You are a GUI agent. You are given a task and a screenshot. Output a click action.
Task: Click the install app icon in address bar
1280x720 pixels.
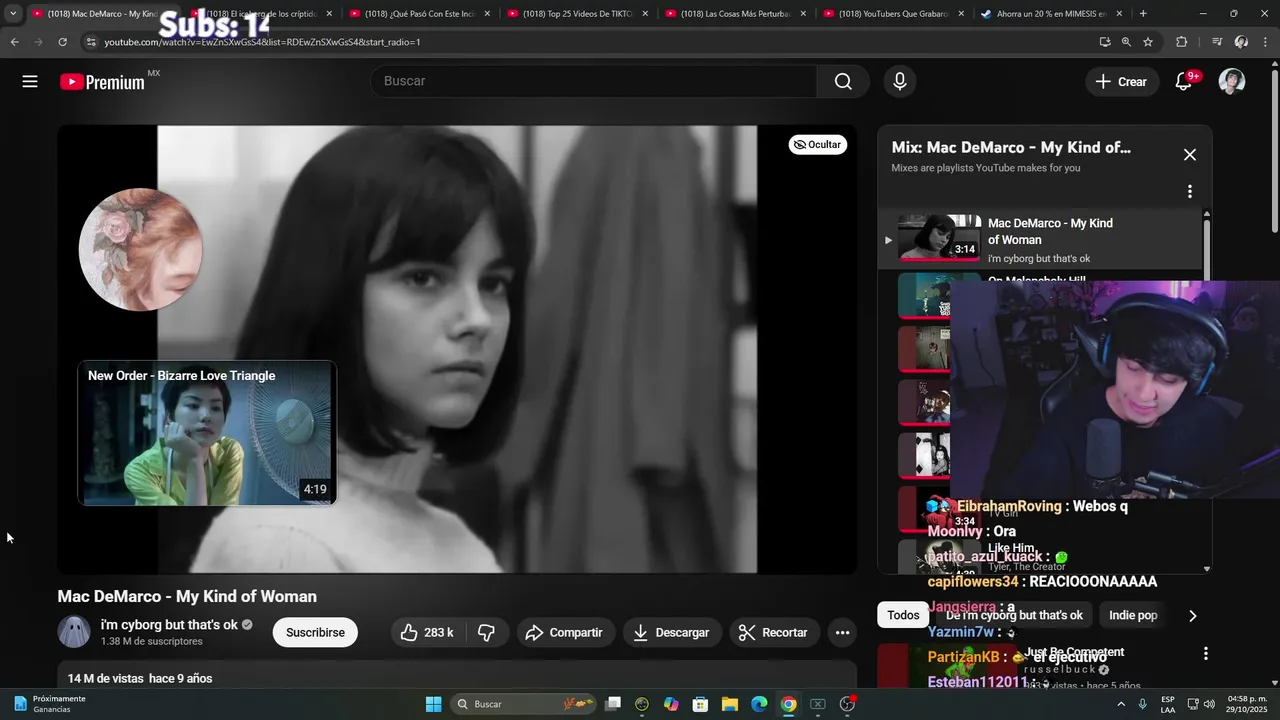(1105, 42)
